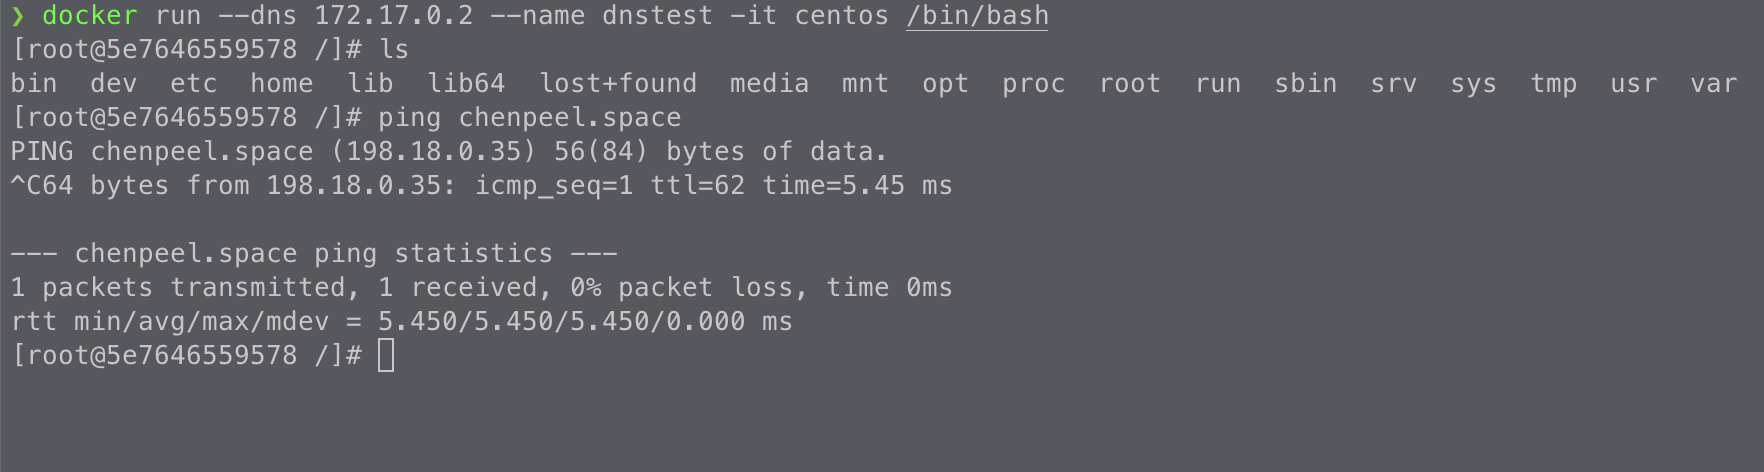The image size is (1764, 472).
Task: Click the green docker command word
Action: (89, 16)
